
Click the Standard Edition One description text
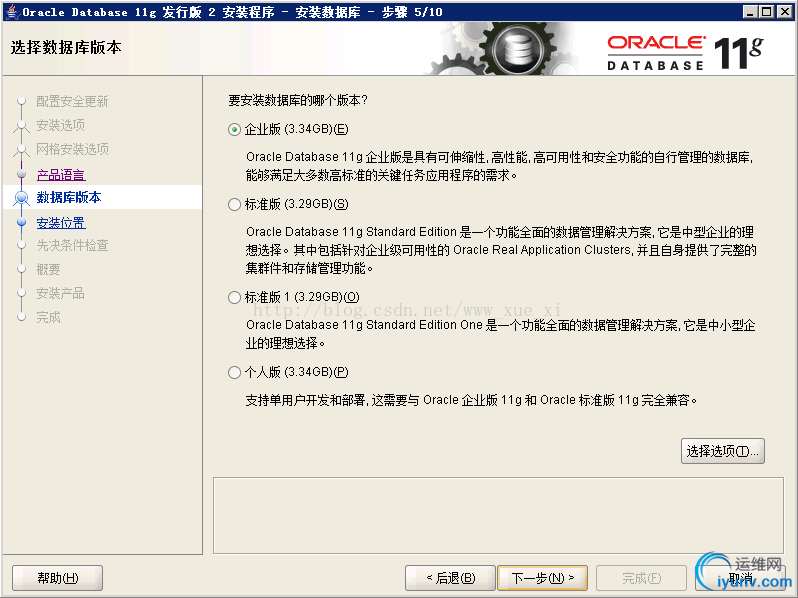(x=501, y=334)
